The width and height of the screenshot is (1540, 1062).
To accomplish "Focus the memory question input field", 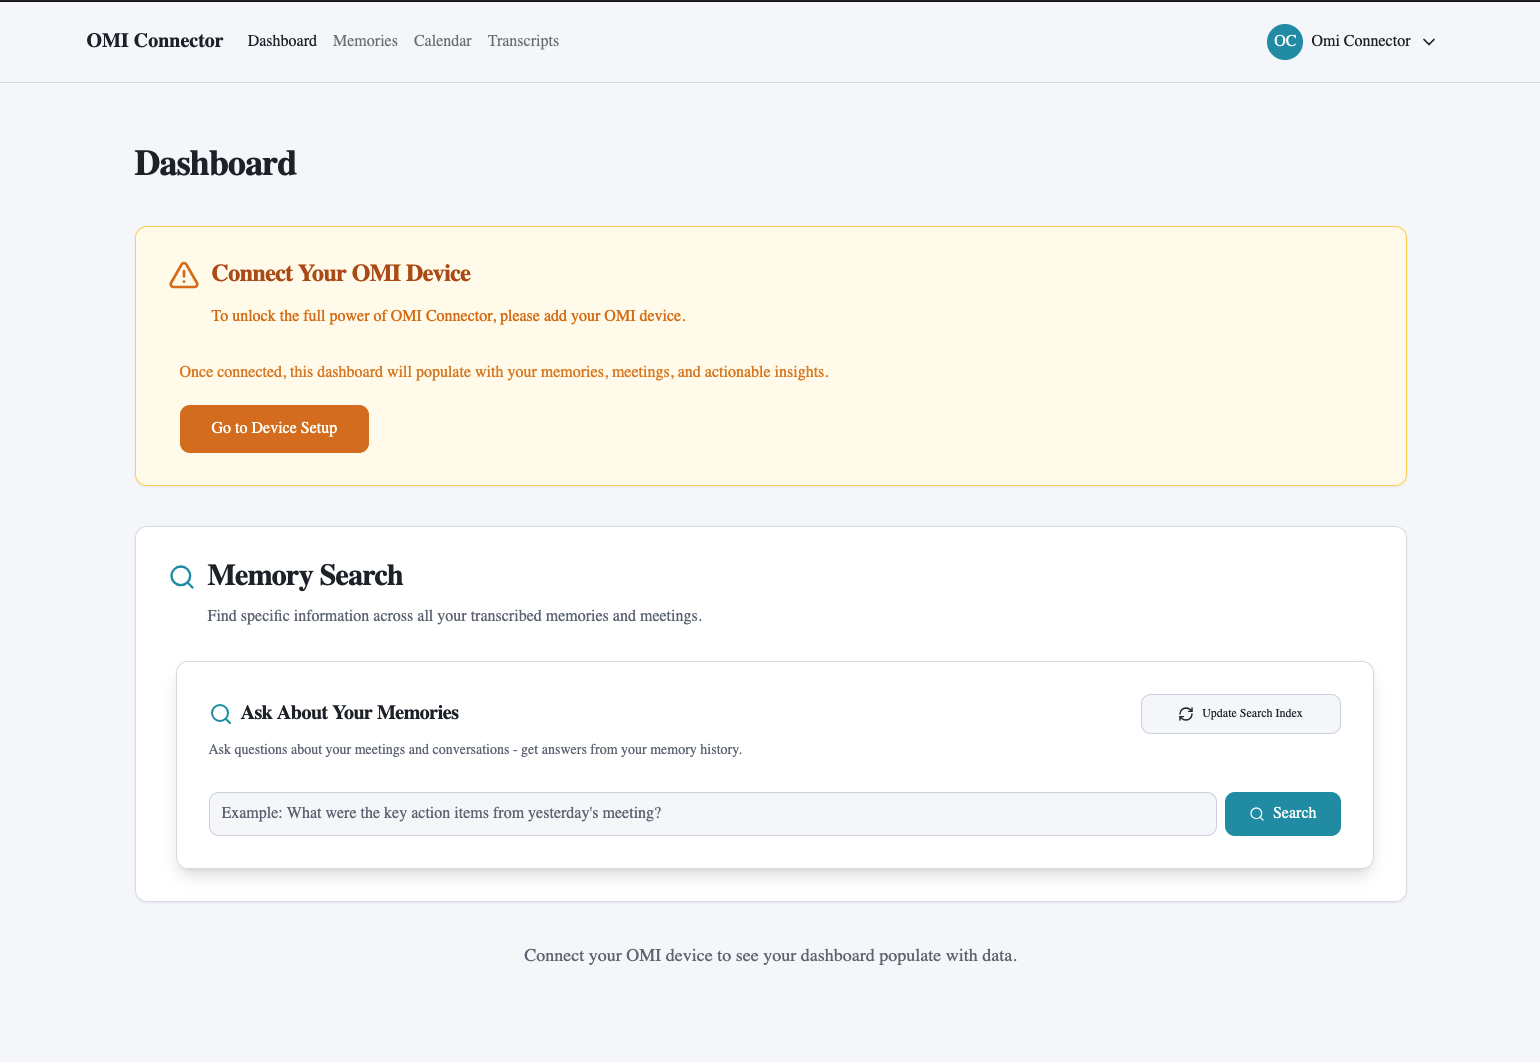I will pyautogui.click(x=712, y=814).
